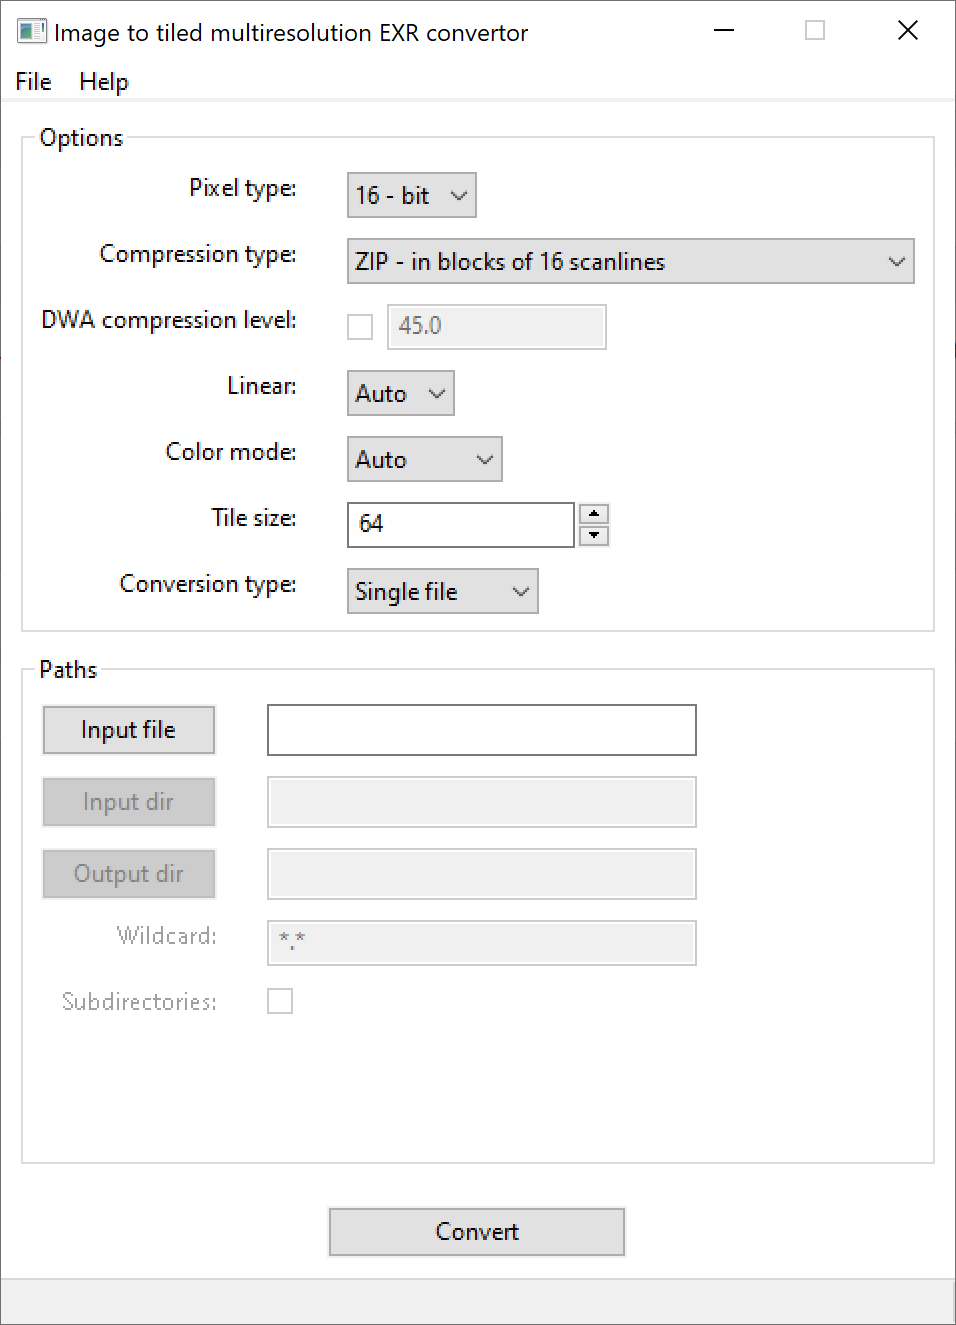This screenshot has width=956, height=1325.
Task: Click the Input file button
Action: point(129,730)
